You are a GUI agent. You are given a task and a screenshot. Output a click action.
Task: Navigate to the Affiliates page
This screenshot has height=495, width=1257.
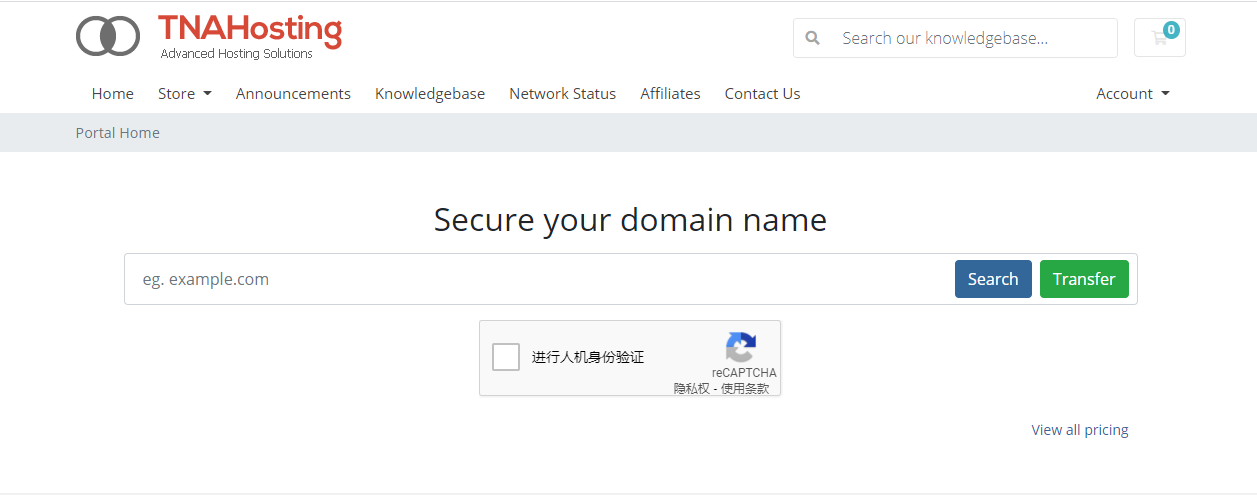670,93
